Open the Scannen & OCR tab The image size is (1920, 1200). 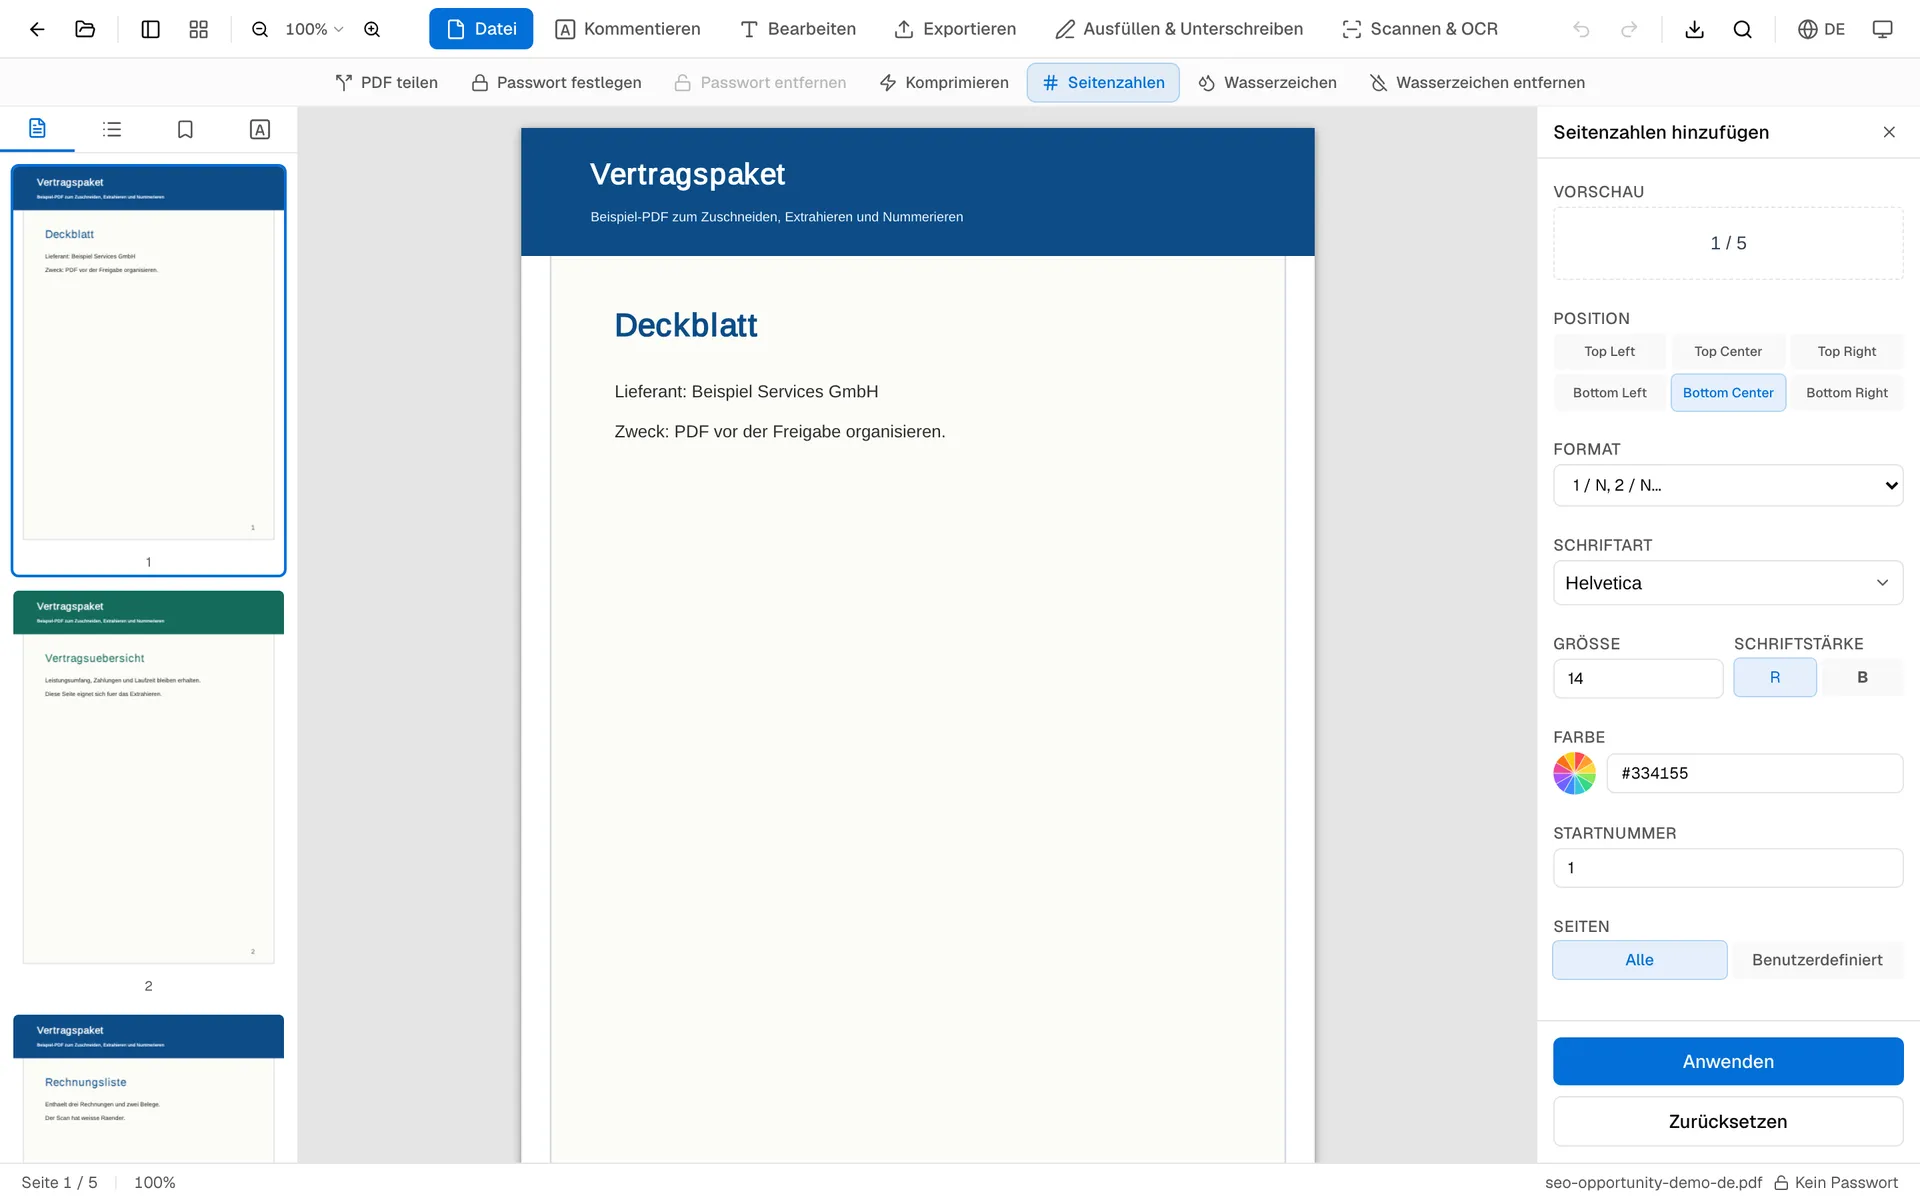tap(1420, 29)
